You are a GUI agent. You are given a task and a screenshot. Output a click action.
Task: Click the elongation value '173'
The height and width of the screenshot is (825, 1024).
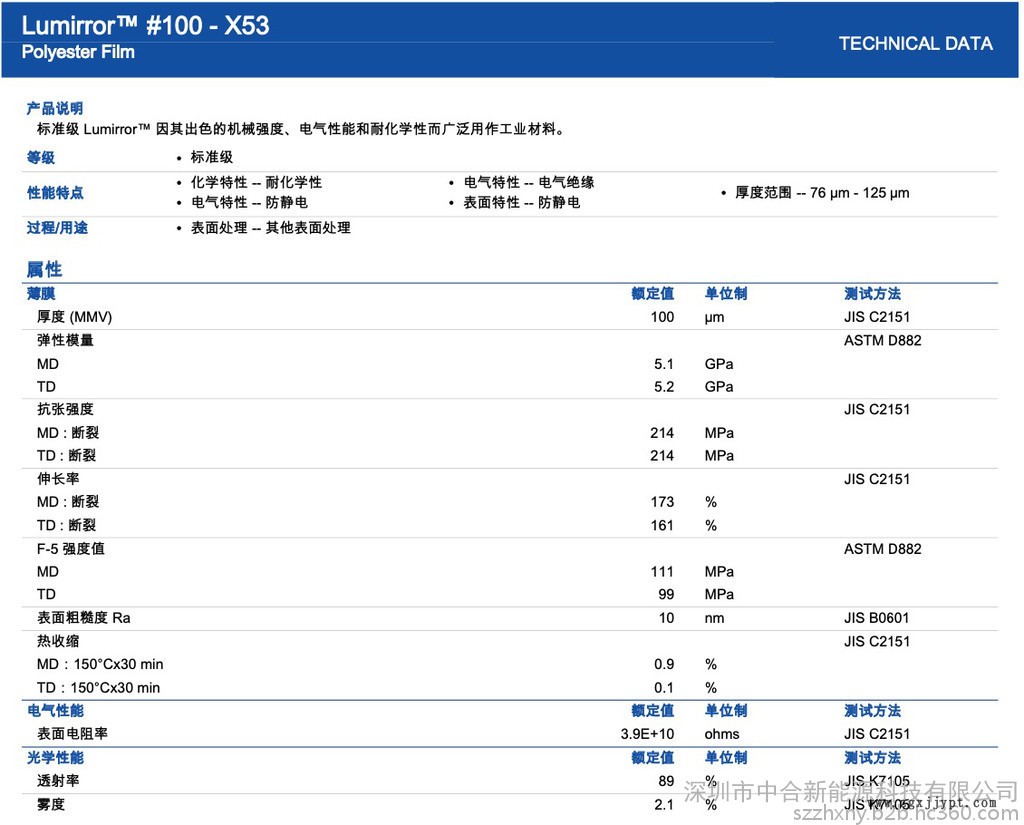(x=662, y=502)
